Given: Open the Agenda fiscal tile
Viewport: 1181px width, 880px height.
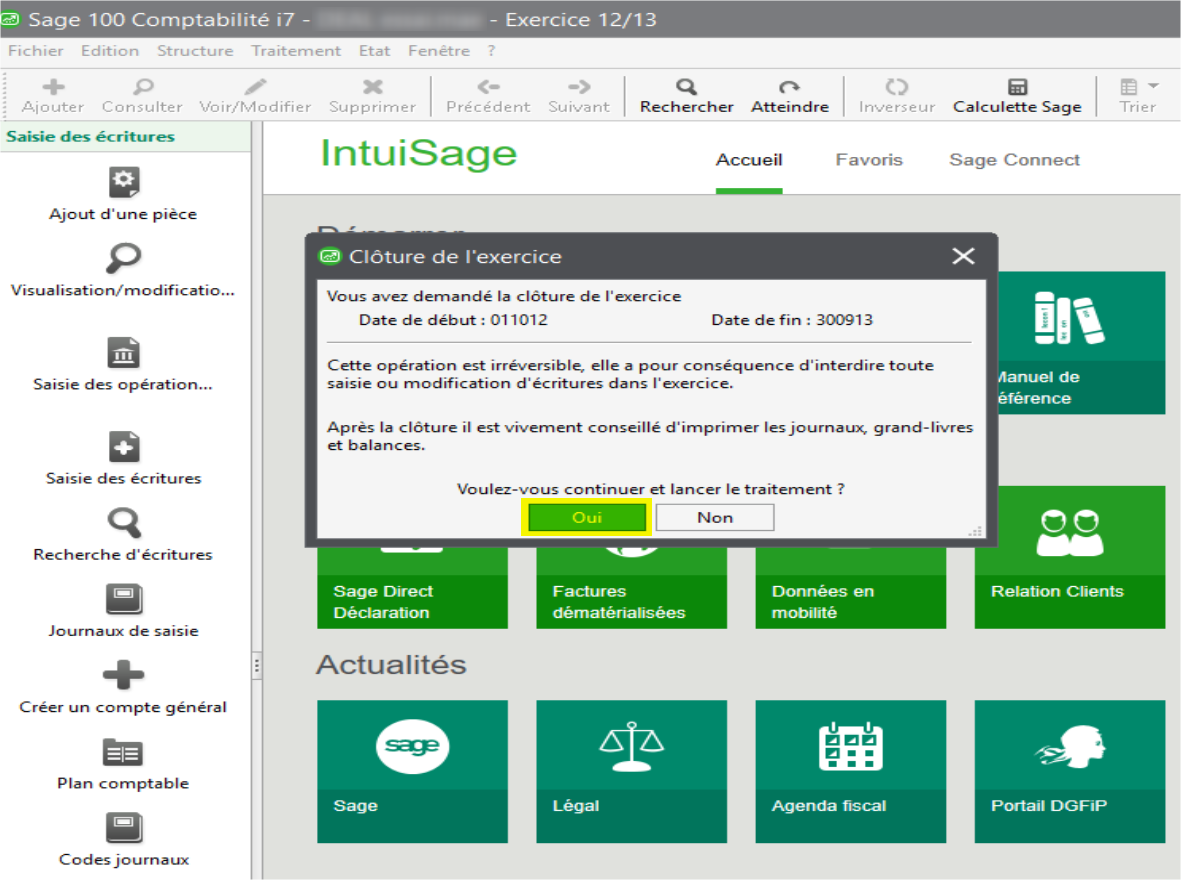Looking at the screenshot, I should [x=850, y=770].
